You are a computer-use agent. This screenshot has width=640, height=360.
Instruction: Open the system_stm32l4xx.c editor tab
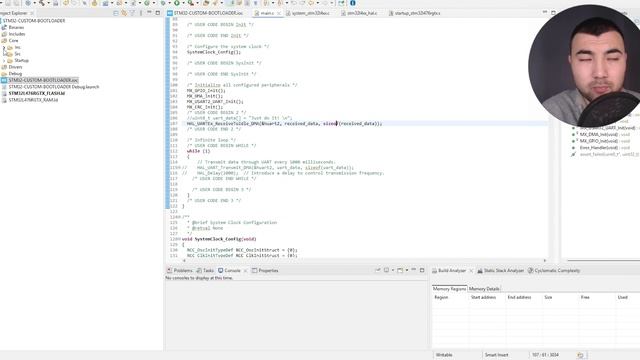[308, 13]
